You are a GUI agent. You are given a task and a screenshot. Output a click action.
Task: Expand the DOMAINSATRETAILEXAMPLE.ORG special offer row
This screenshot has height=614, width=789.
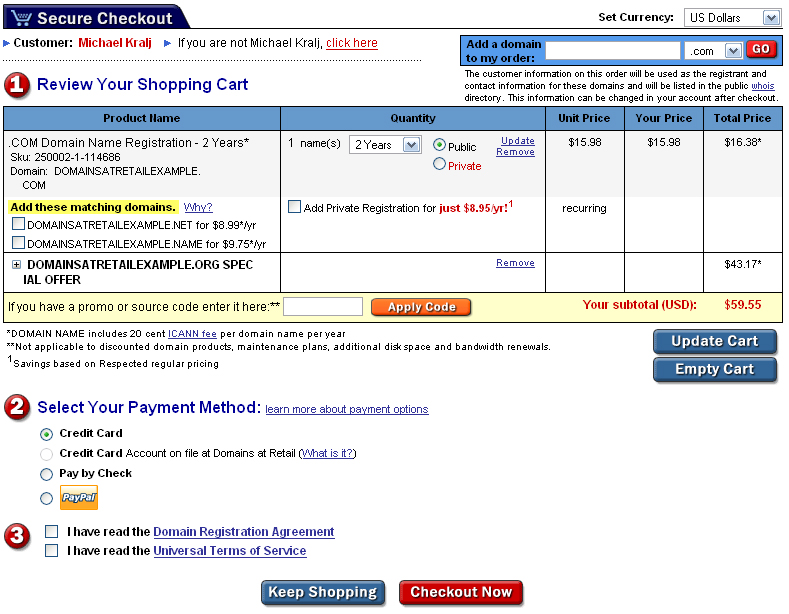[17, 265]
